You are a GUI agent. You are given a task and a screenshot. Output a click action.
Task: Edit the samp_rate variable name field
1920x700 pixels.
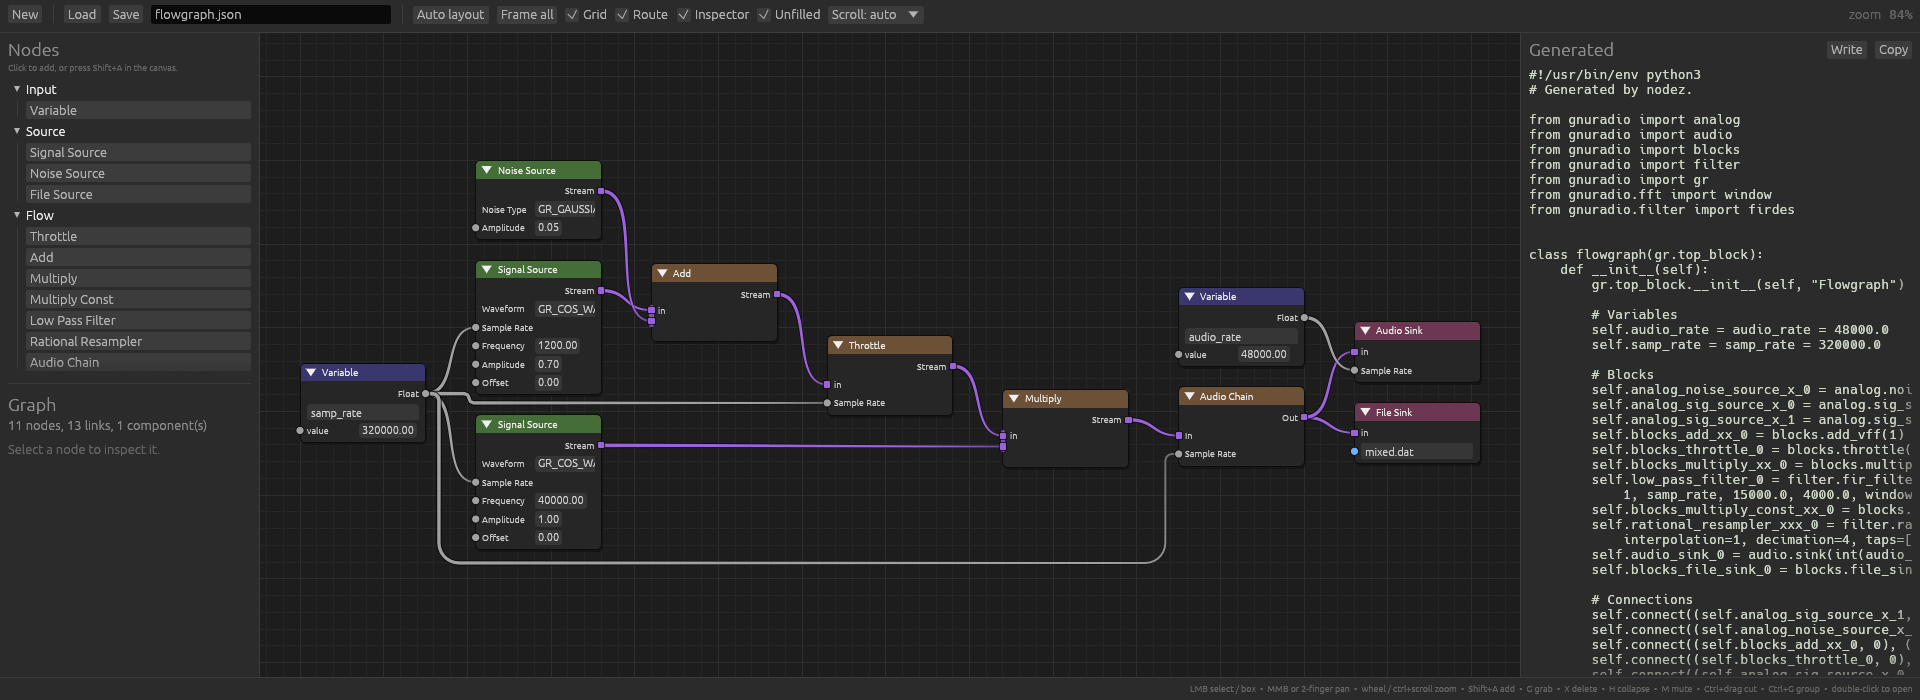click(363, 413)
